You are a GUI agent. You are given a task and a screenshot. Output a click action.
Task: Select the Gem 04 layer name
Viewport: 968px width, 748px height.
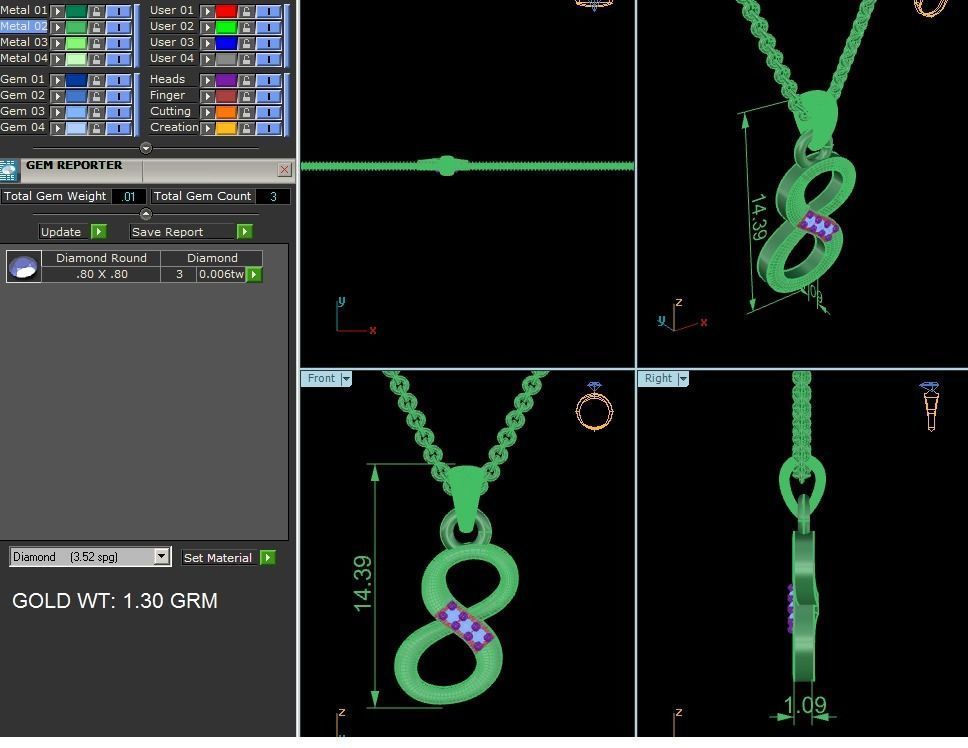pyautogui.click(x=23, y=127)
